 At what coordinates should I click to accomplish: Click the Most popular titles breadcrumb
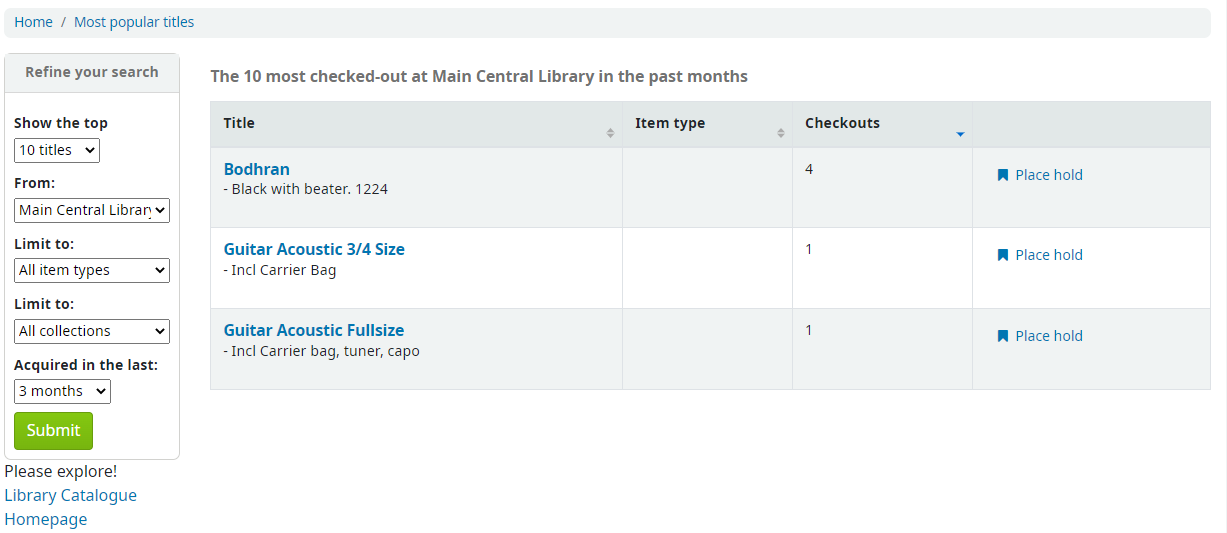(x=134, y=22)
